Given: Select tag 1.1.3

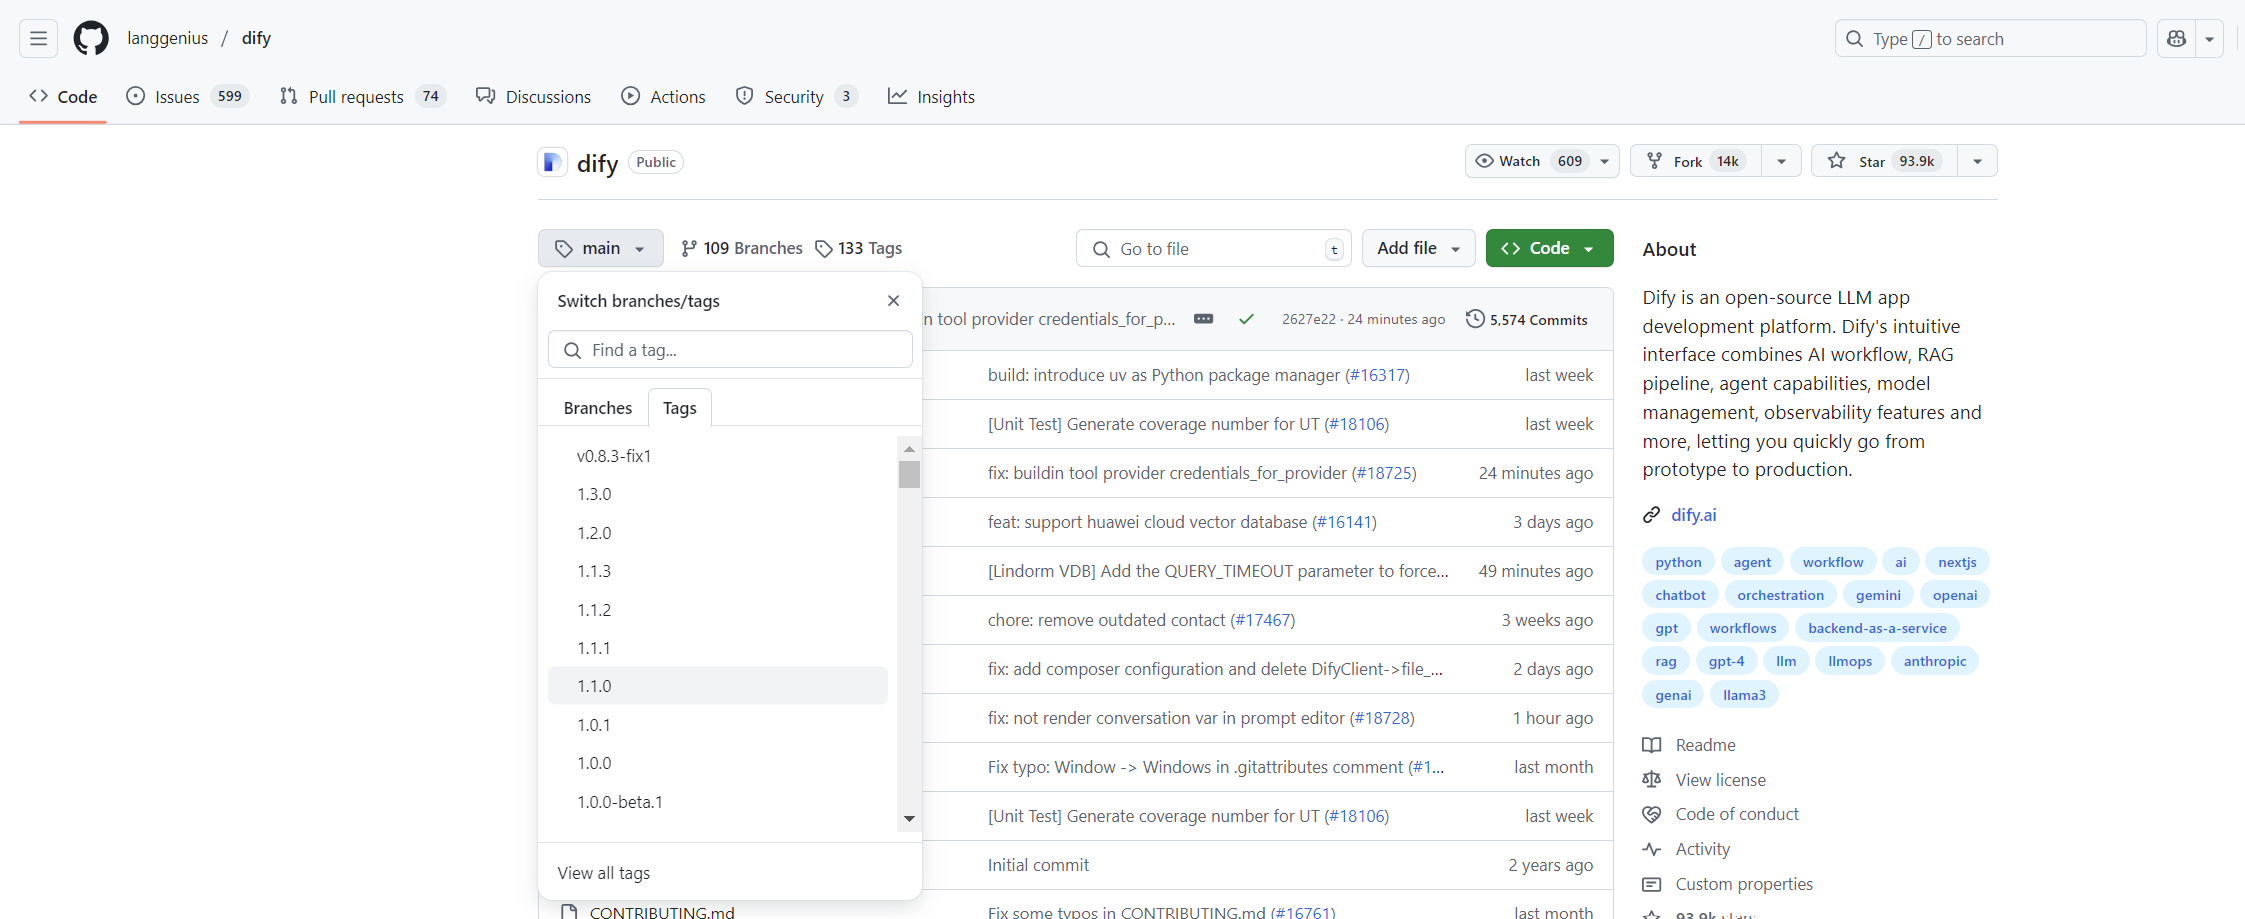Looking at the screenshot, I should click(718, 571).
